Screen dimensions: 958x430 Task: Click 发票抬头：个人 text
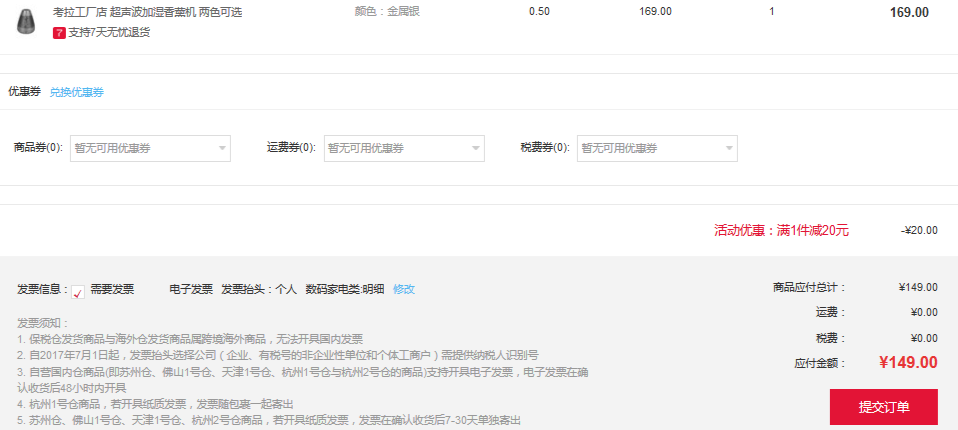pyautogui.click(x=259, y=290)
